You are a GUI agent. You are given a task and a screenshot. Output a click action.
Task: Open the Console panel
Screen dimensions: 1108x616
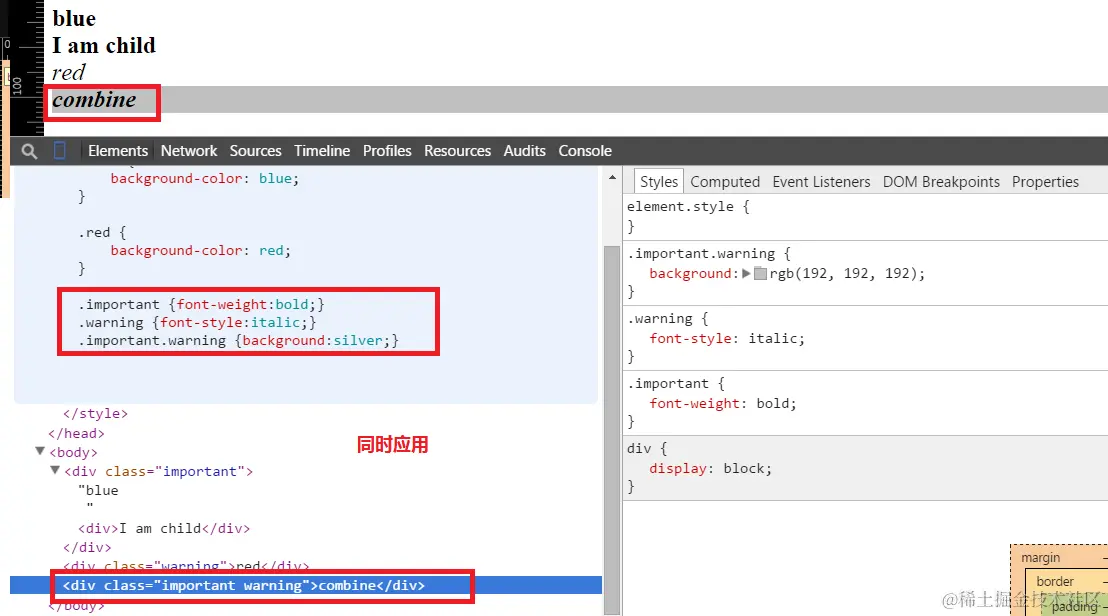click(x=585, y=150)
